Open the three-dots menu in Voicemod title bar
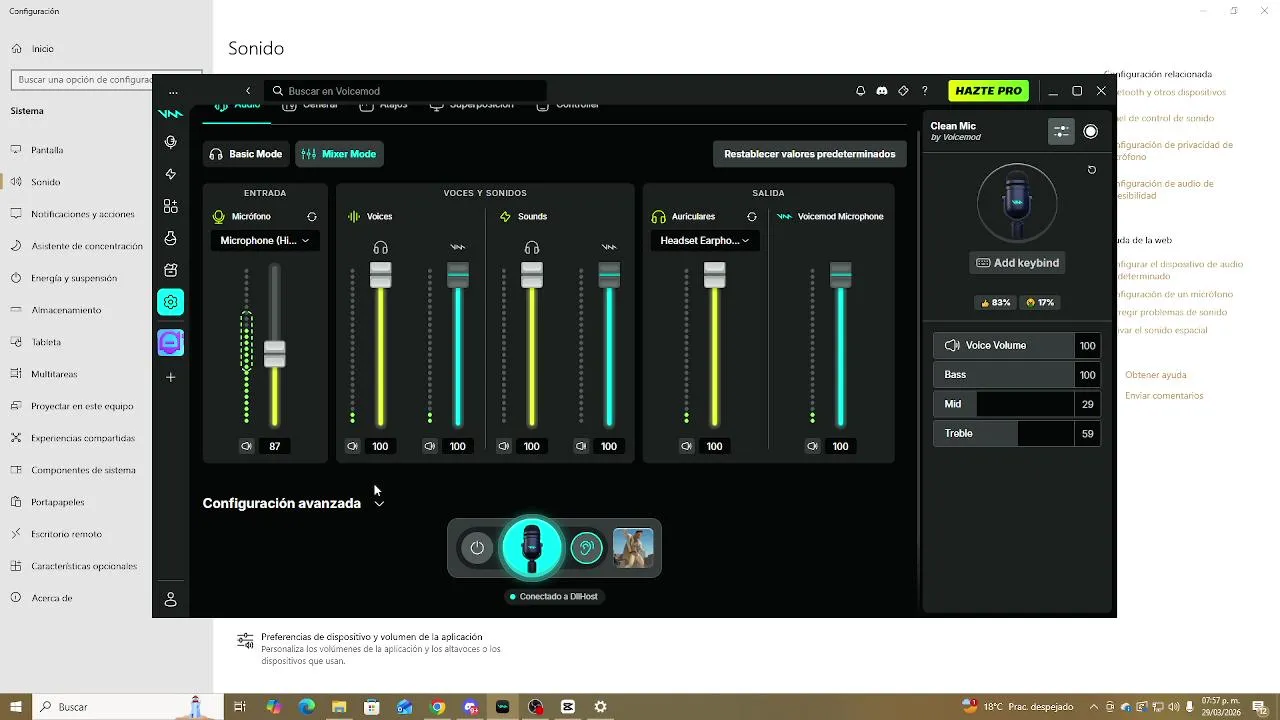This screenshot has height=720, width=1280. (173, 91)
